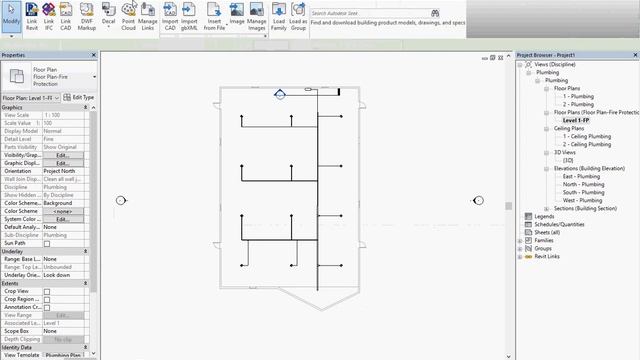Collapse the Underlay section
Viewport: 640px width, 360px height.
click(x=85, y=251)
